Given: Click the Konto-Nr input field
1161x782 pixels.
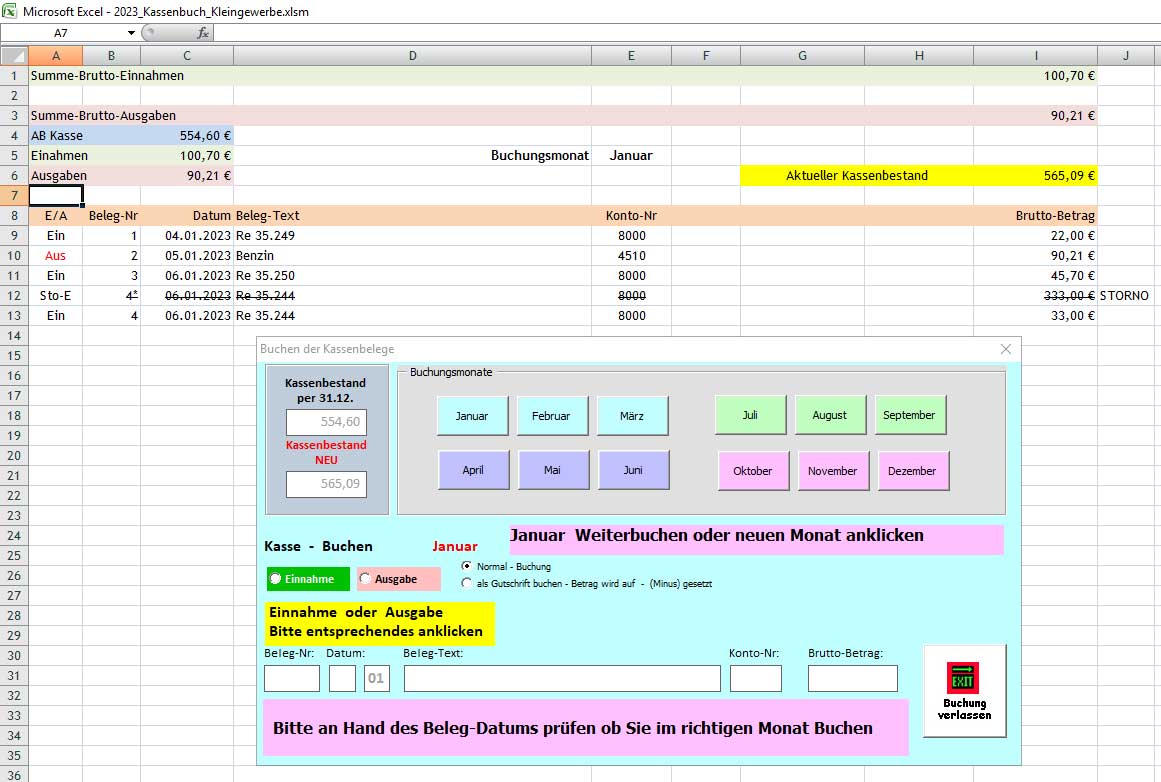Looking at the screenshot, I should 755,679.
